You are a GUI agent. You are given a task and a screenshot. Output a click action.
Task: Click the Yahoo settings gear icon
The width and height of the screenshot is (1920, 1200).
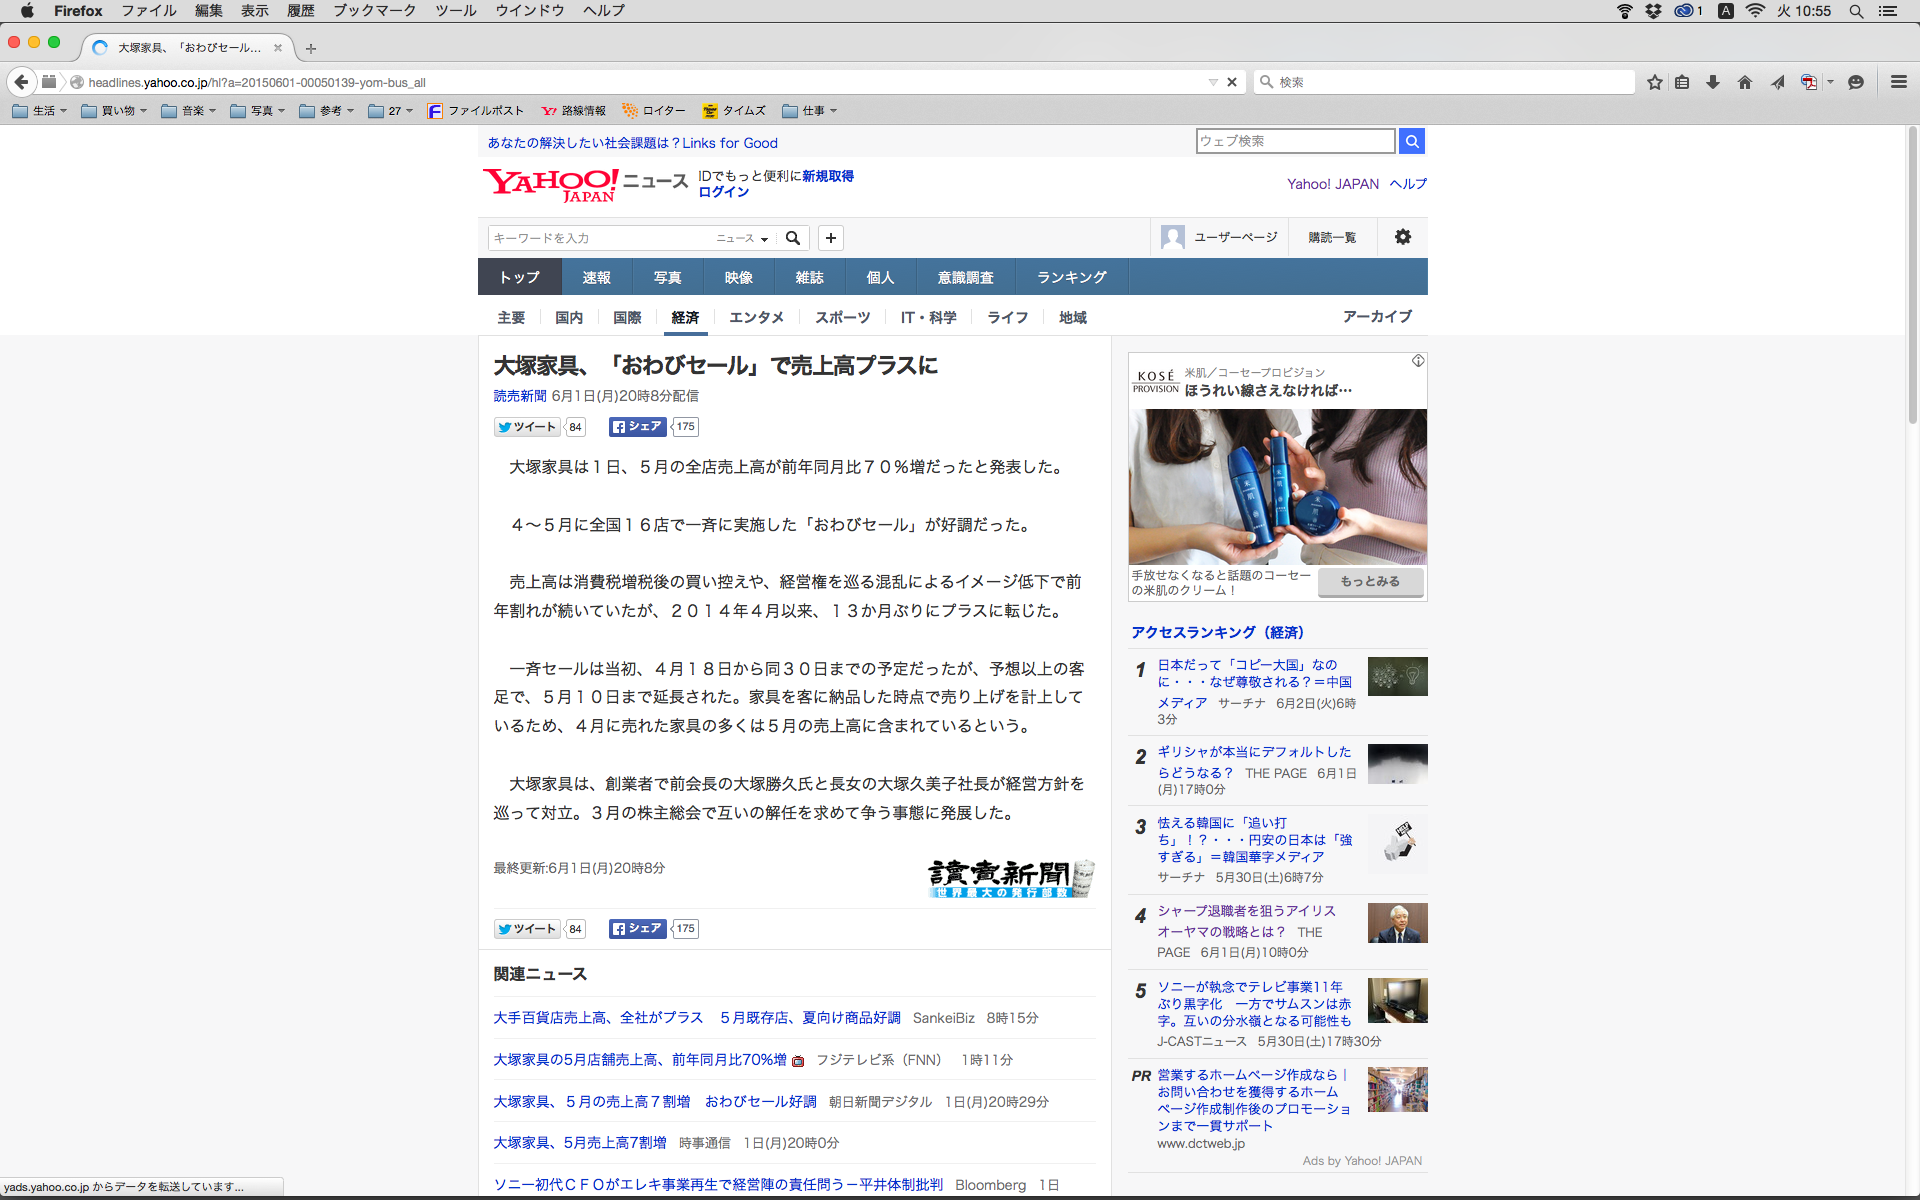coord(1403,237)
